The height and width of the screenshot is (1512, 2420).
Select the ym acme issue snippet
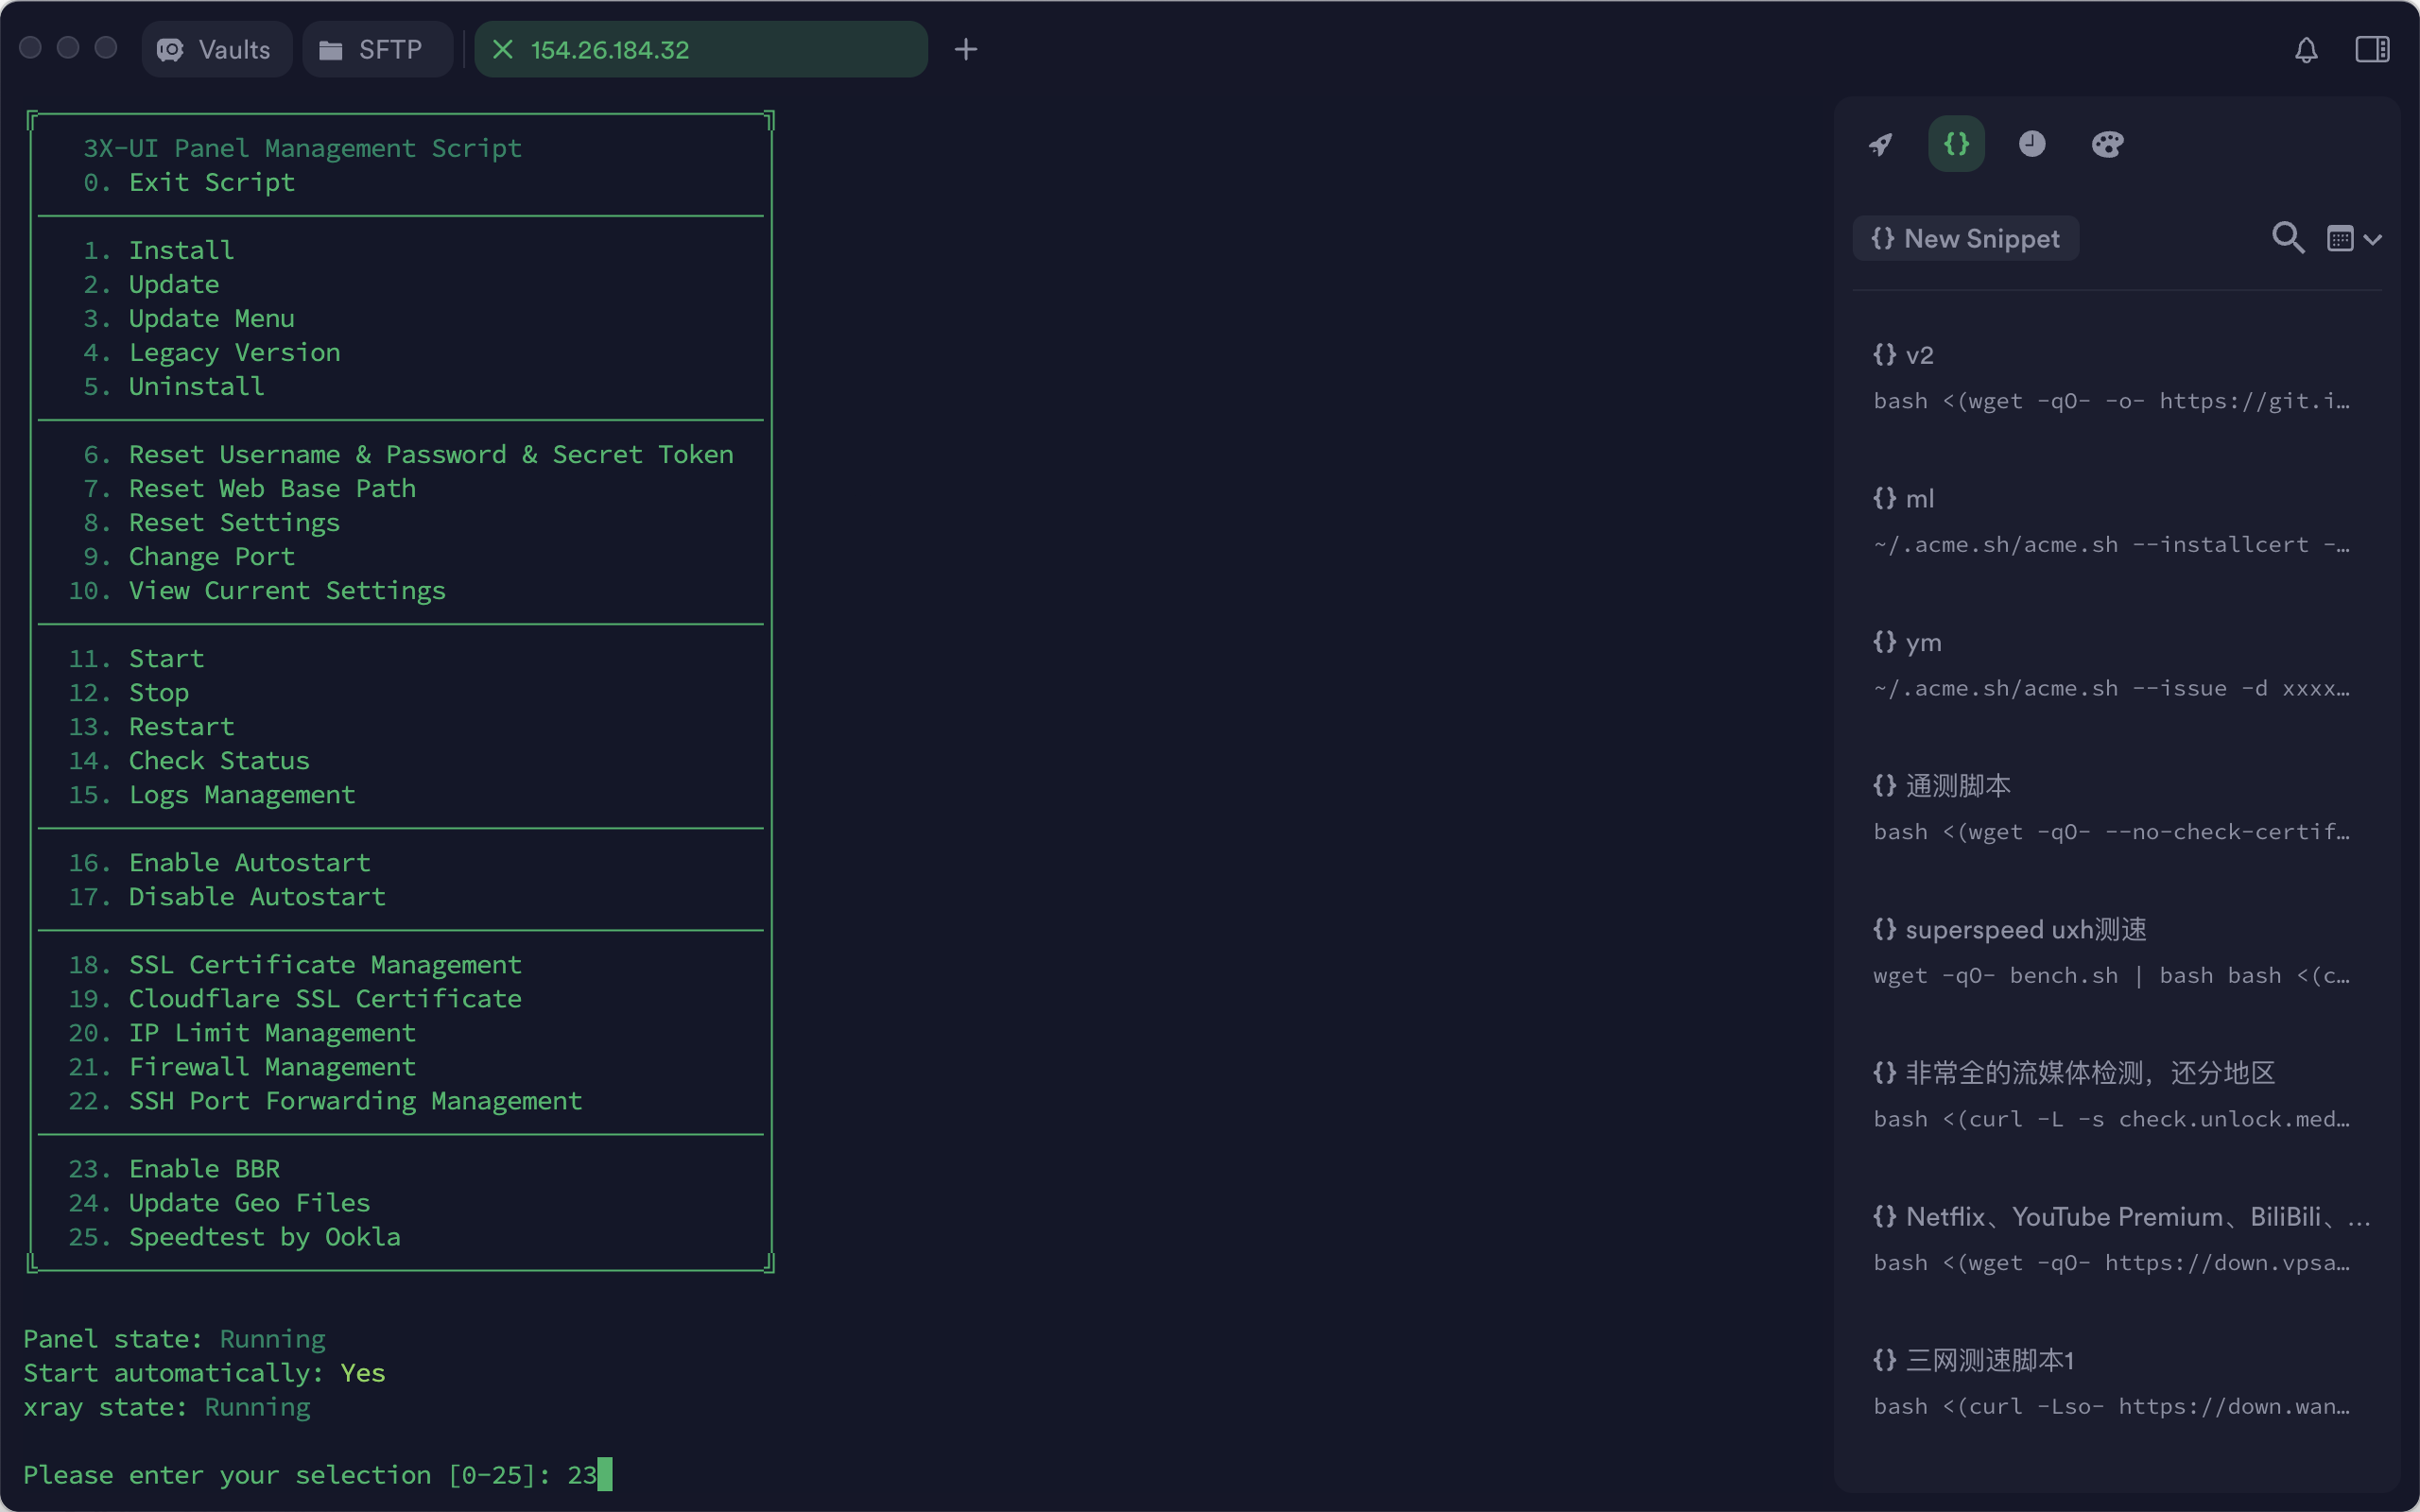pyautogui.click(x=2110, y=665)
